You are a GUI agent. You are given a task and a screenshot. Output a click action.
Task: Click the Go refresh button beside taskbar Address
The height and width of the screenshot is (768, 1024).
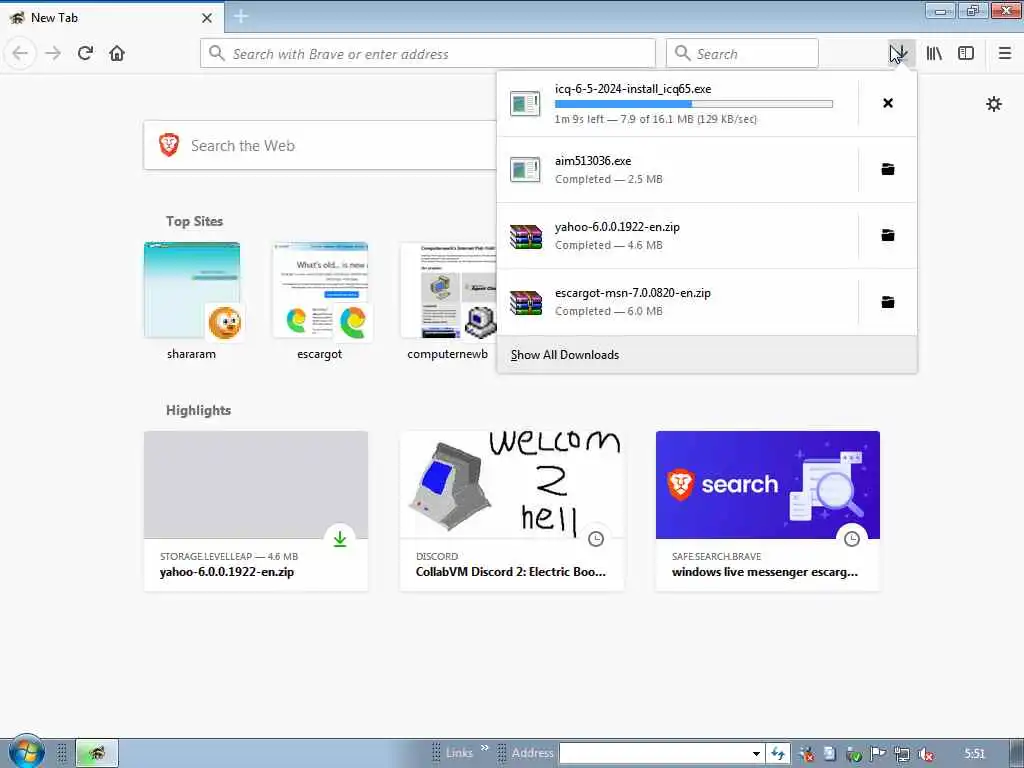click(x=778, y=753)
